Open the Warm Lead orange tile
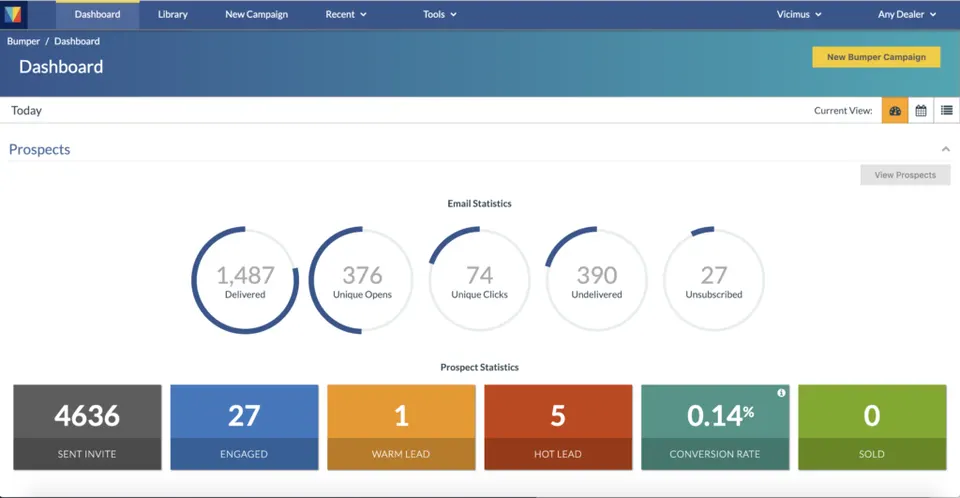 click(401, 428)
